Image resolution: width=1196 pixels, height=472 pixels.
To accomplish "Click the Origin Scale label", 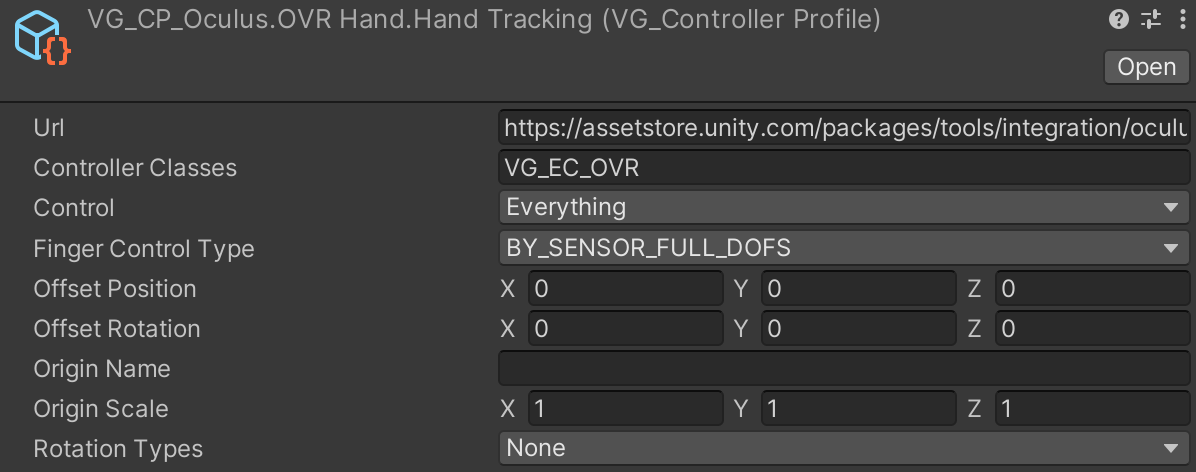I will coord(101,409).
